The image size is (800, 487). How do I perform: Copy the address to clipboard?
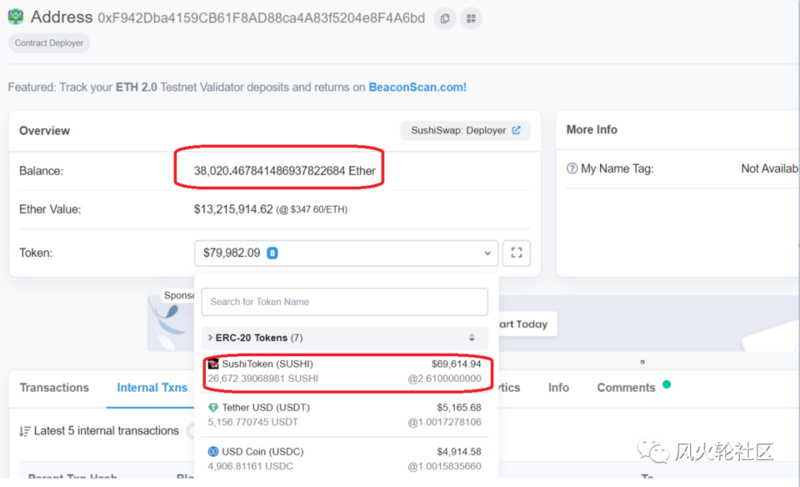click(x=444, y=18)
